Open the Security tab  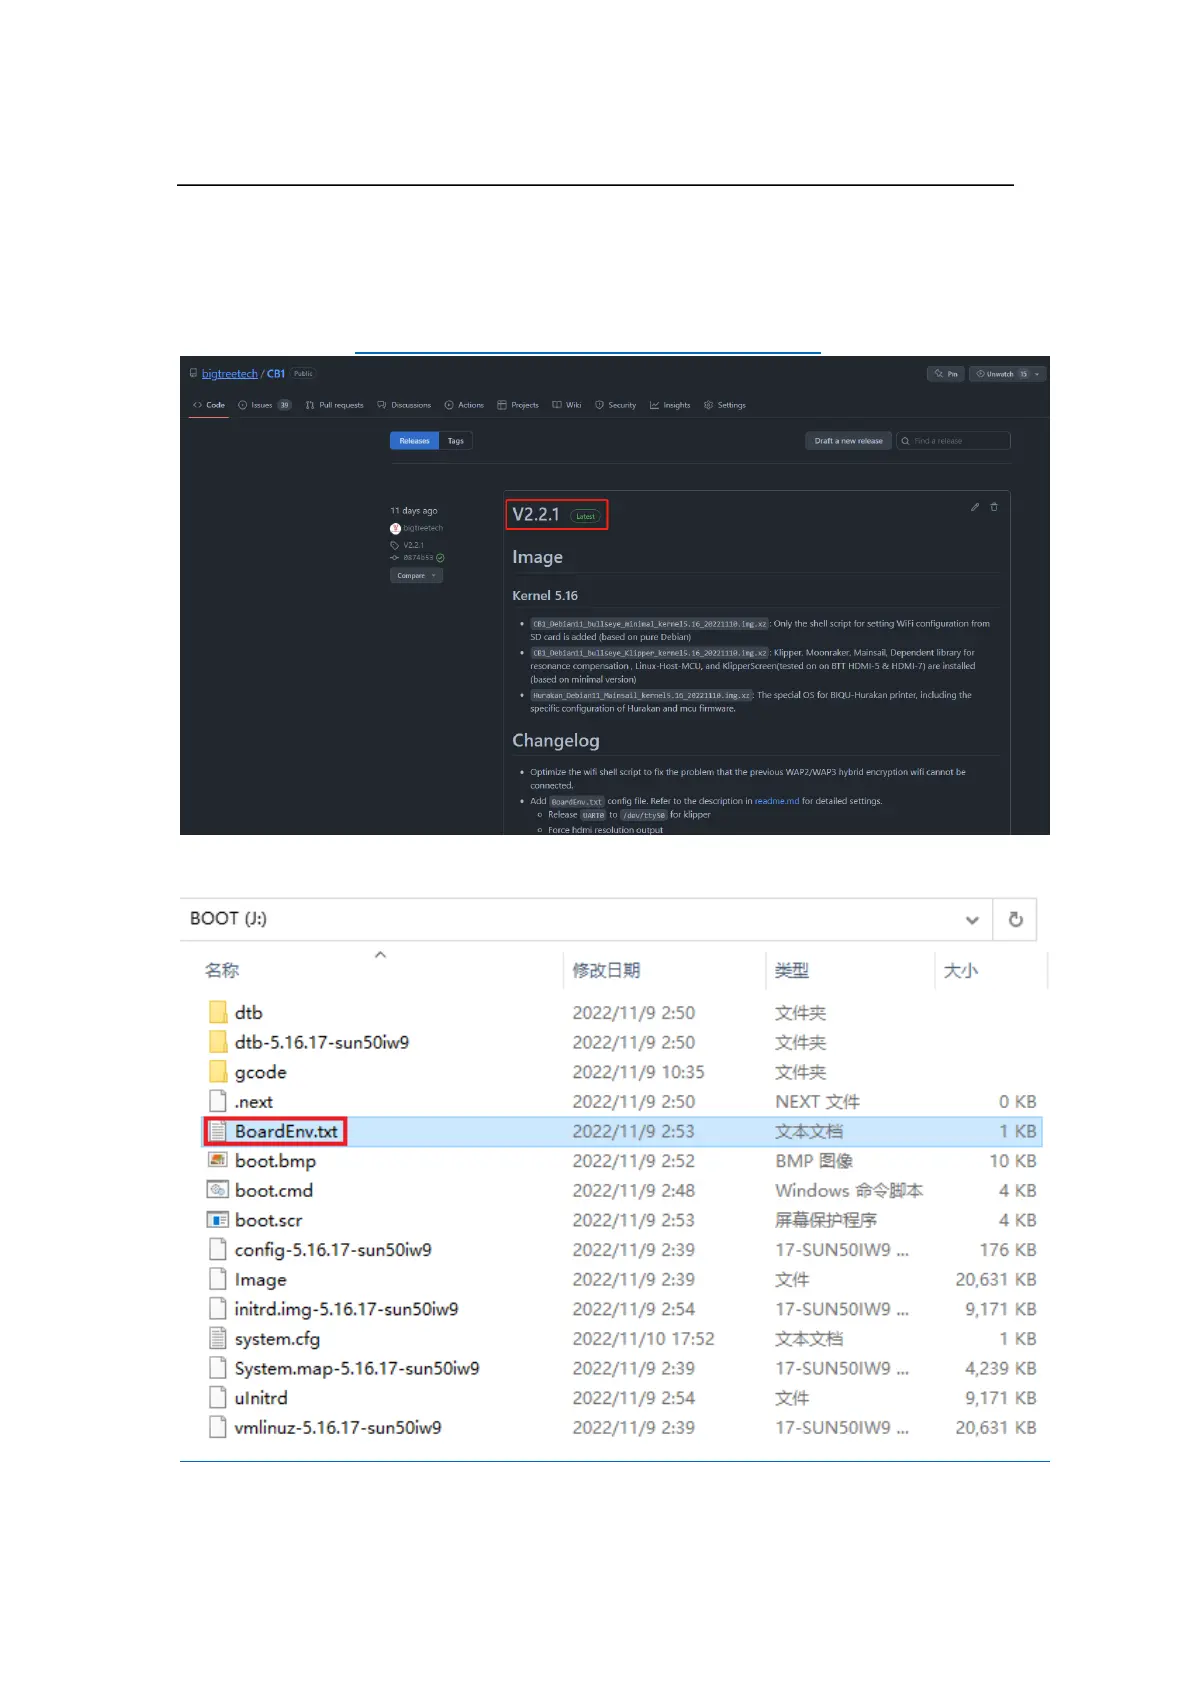point(615,405)
